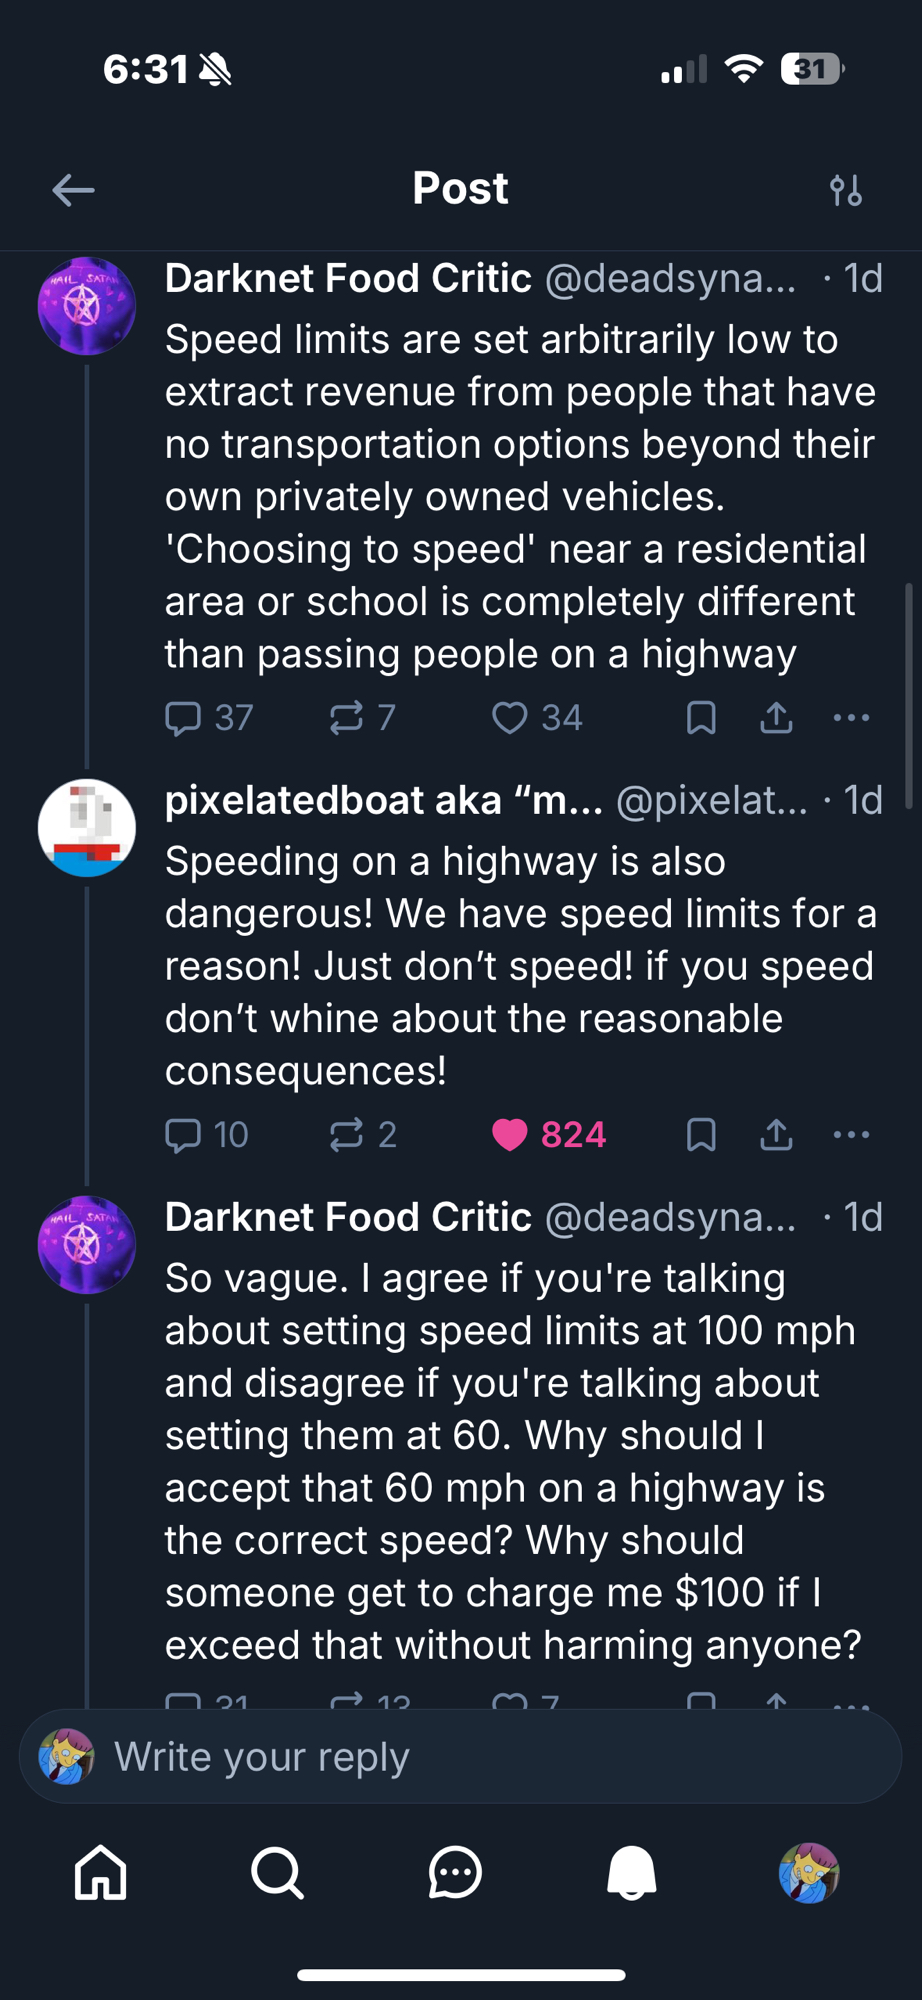Open thread settings filter icon

[x=846, y=190]
